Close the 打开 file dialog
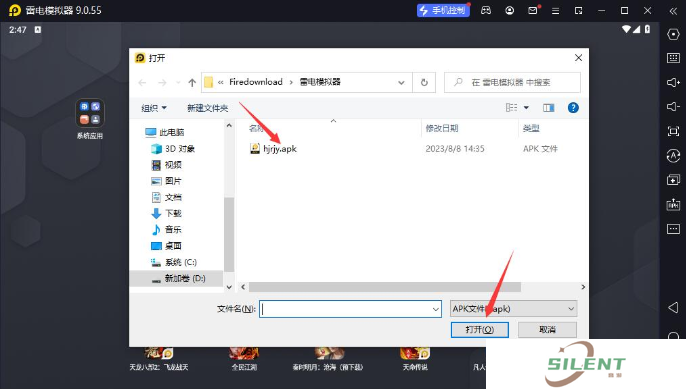This screenshot has width=686, height=389. click(x=578, y=58)
